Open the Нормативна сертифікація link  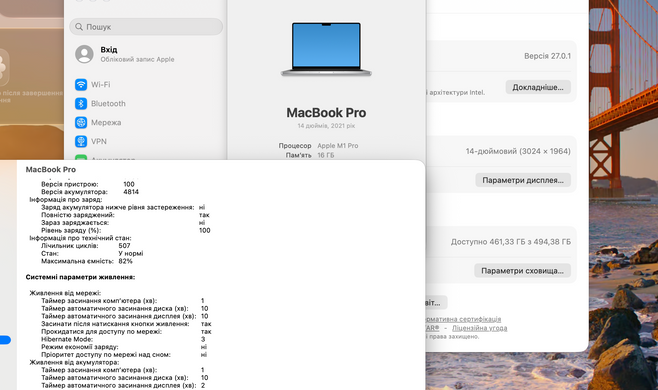(463, 319)
